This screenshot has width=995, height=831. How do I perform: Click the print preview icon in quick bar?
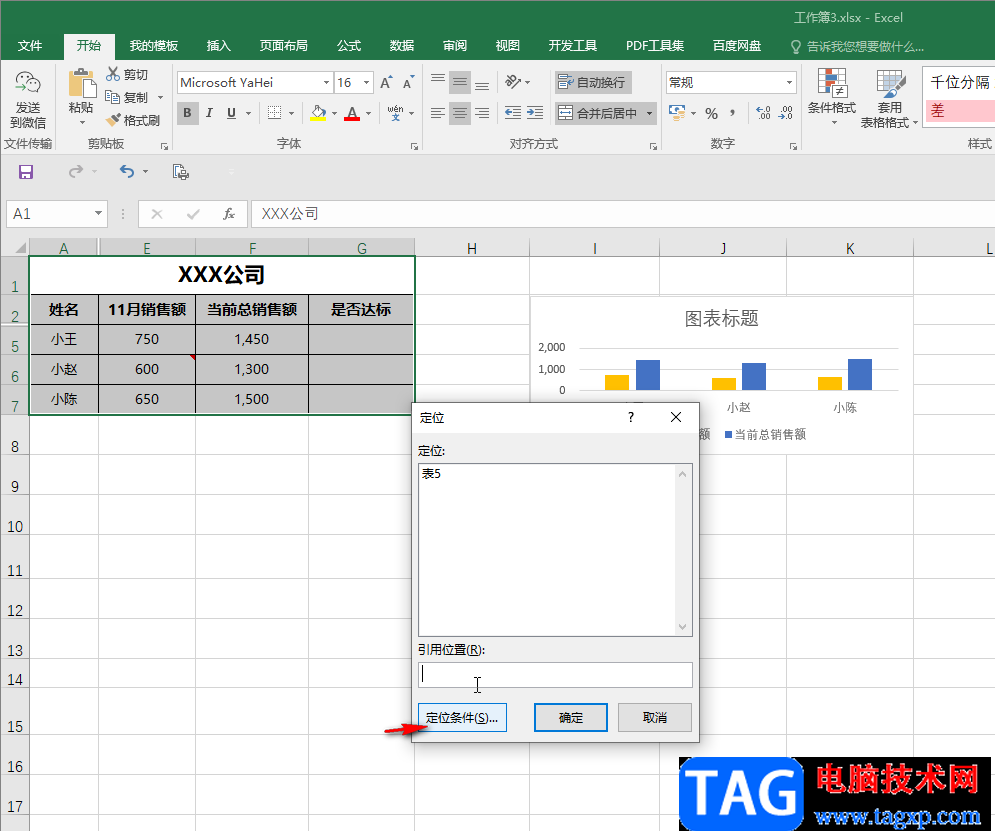click(x=181, y=172)
